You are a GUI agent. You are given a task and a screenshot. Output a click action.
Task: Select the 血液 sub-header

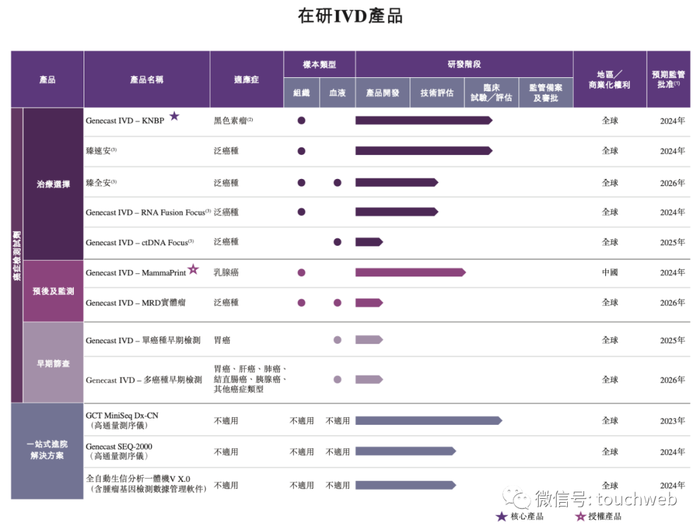(338, 93)
